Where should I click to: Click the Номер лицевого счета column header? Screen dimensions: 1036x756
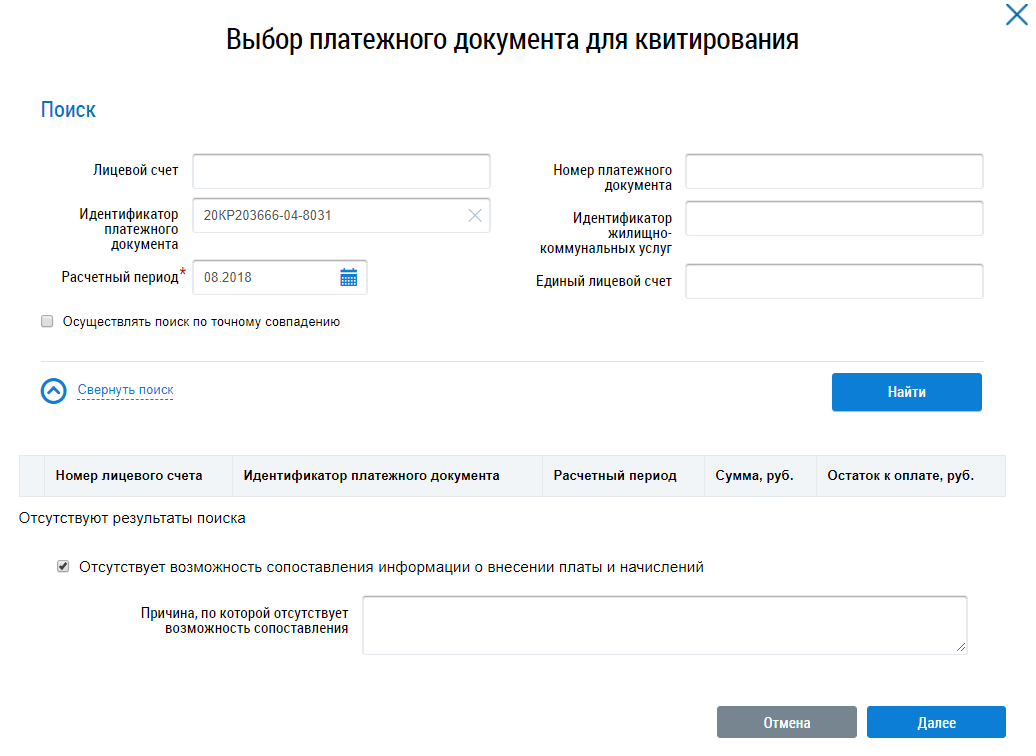coord(129,476)
